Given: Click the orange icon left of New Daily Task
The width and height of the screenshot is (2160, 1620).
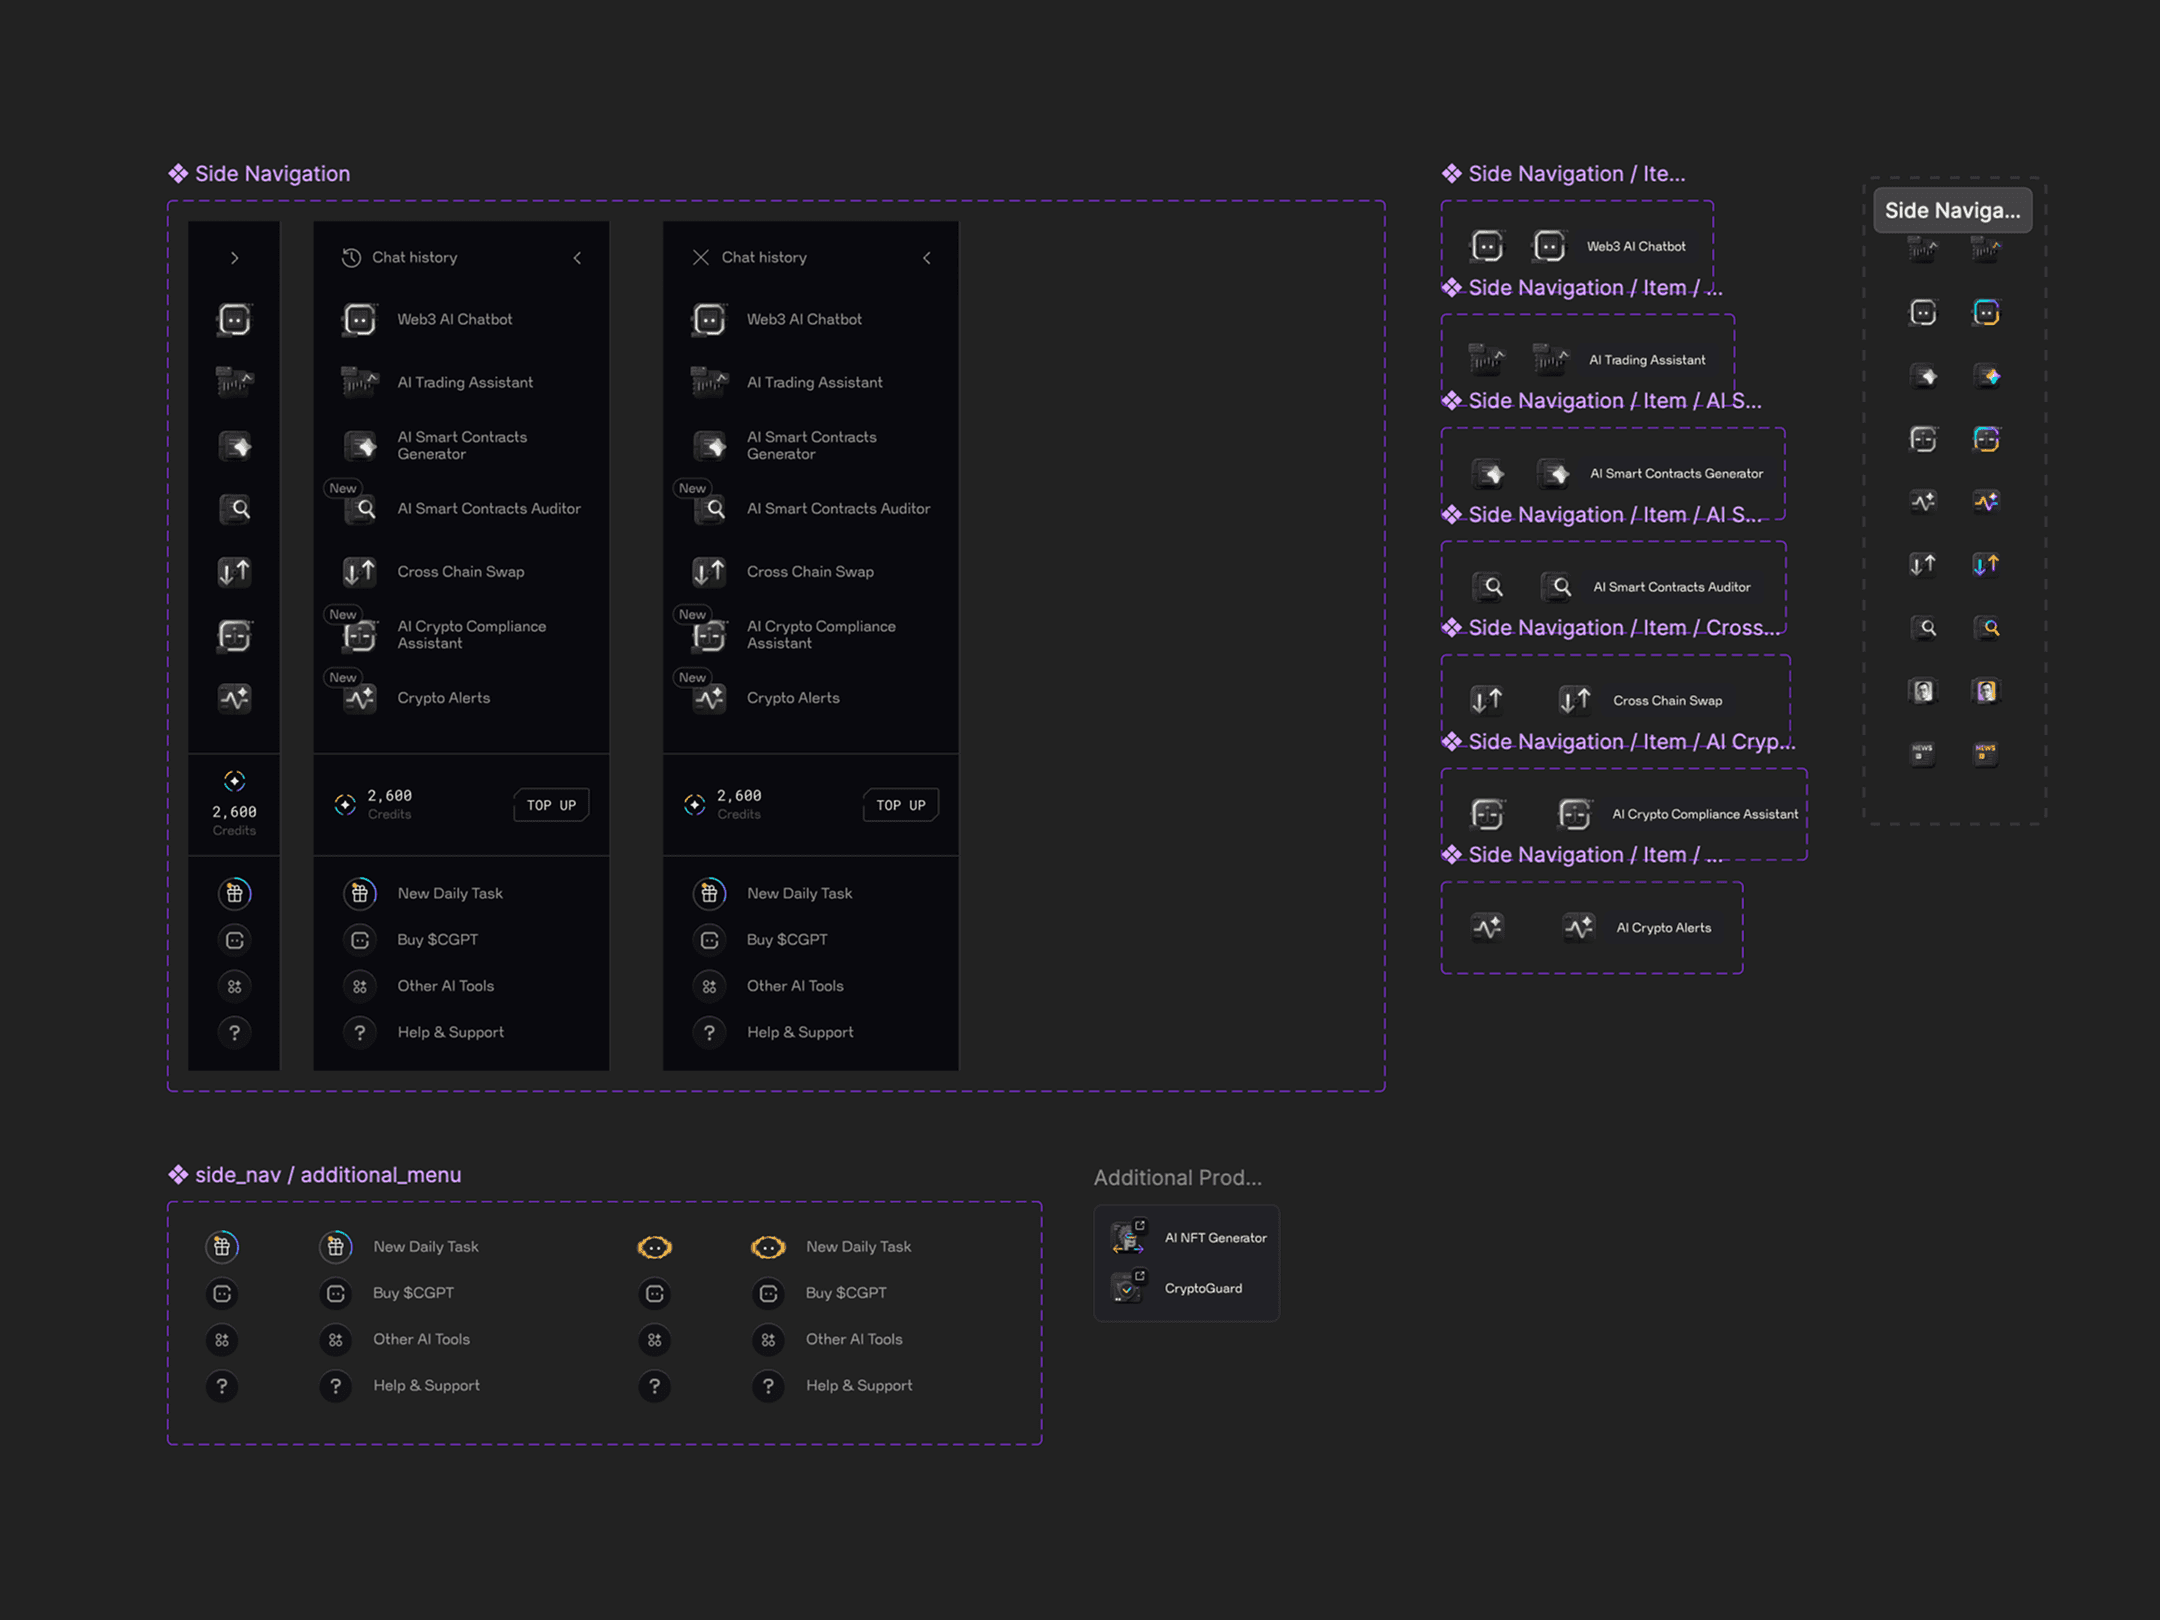Looking at the screenshot, I should (768, 1247).
